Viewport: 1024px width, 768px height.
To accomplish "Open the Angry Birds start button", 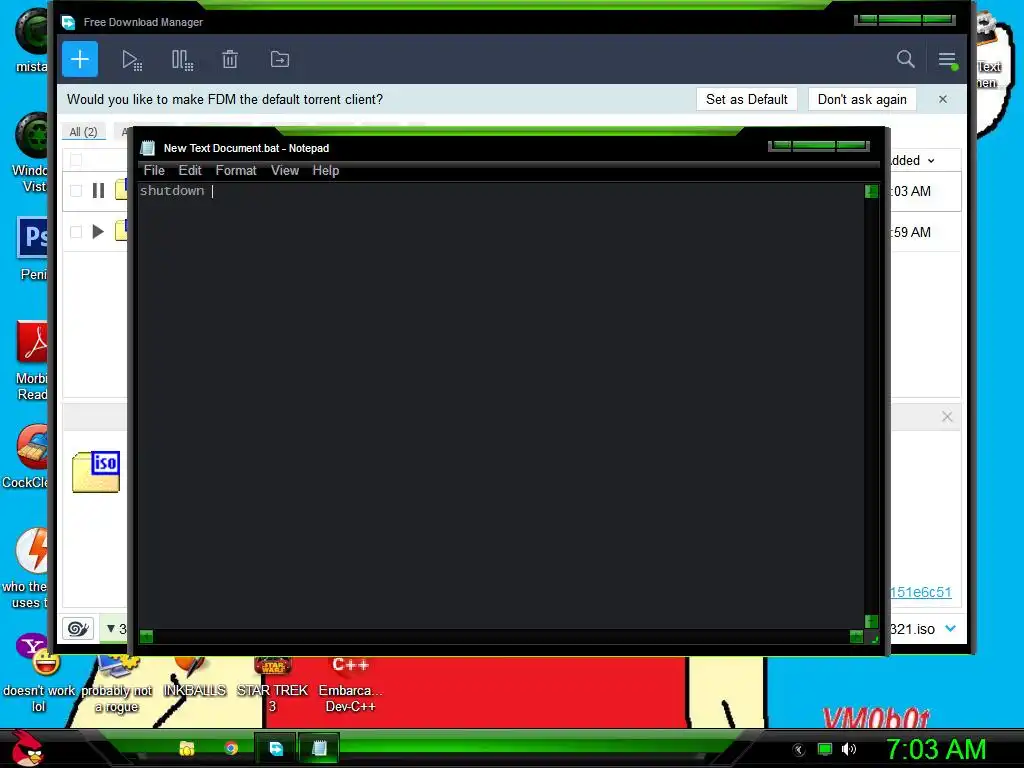I will pyautogui.click(x=27, y=748).
